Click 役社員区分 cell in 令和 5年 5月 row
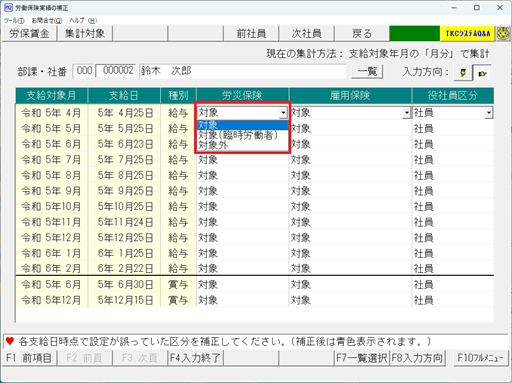 (453, 129)
